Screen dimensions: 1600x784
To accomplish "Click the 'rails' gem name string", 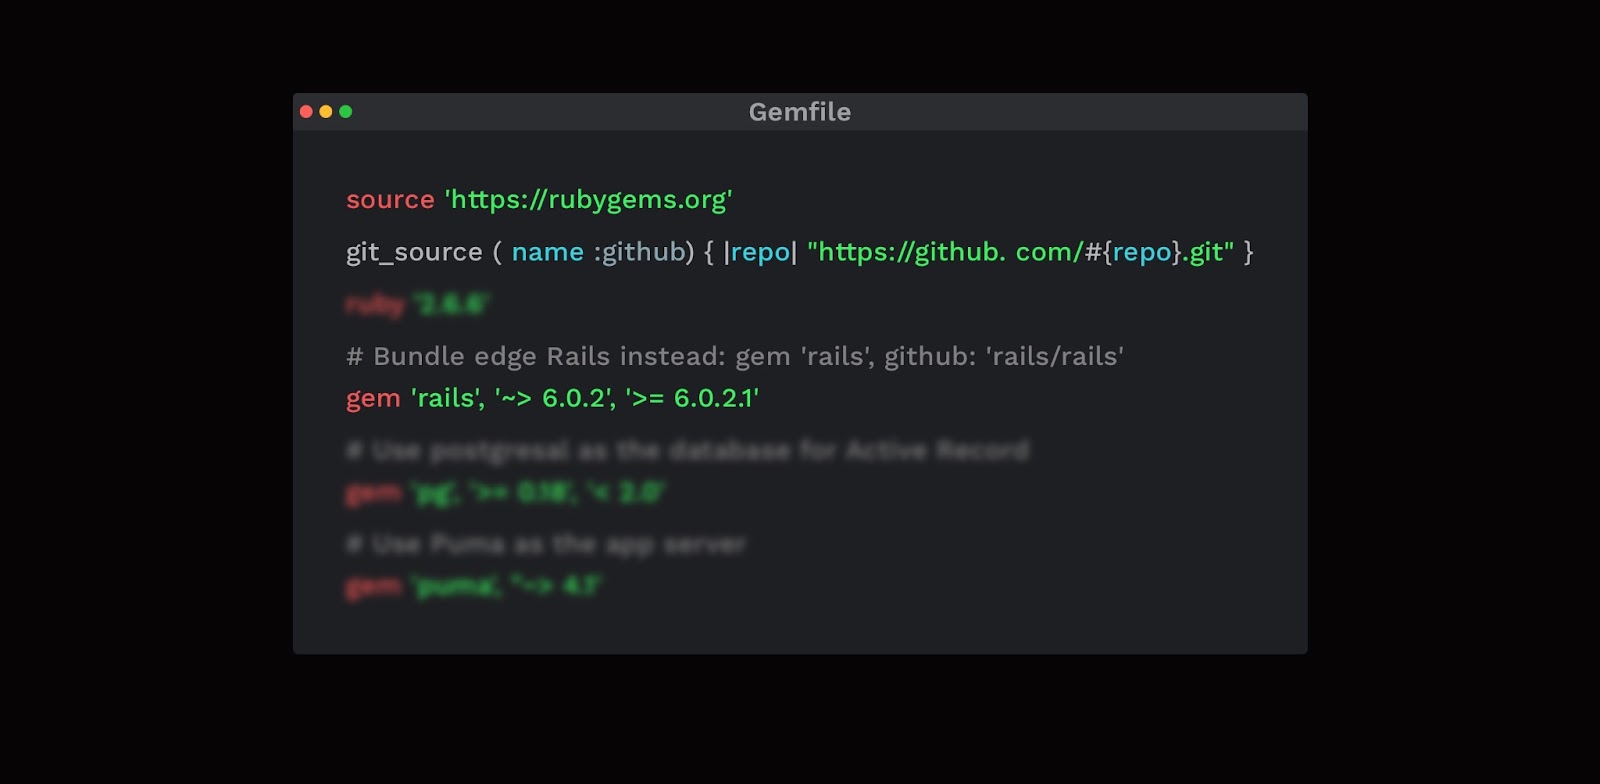I will [448, 398].
